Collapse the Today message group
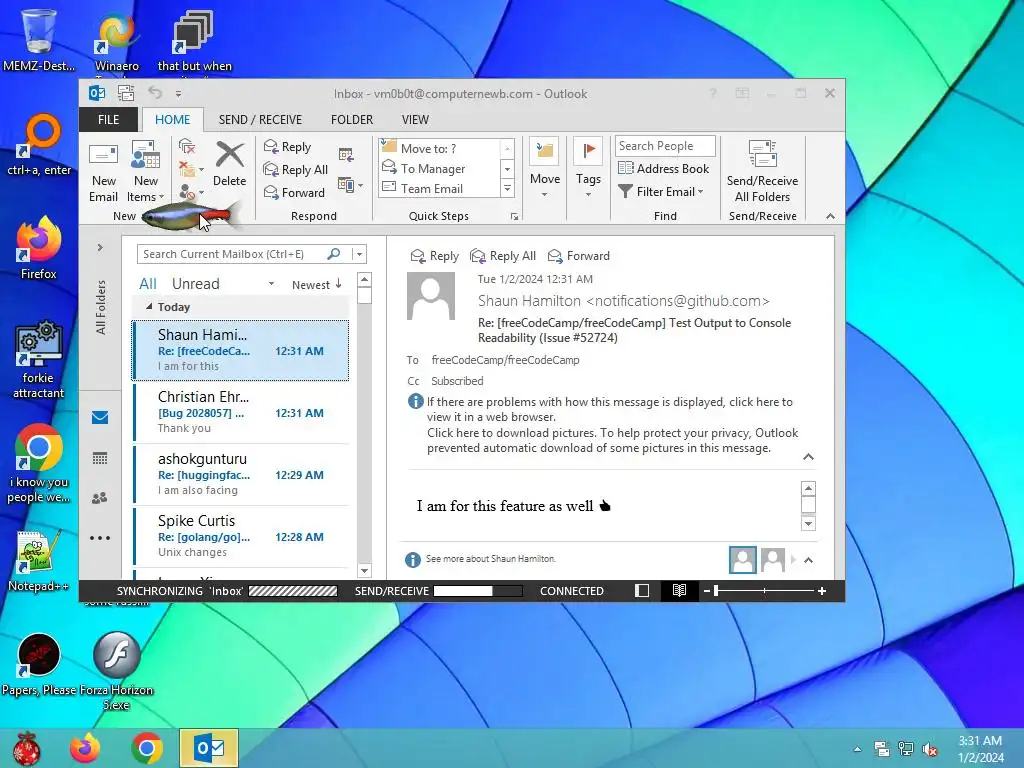The width and height of the screenshot is (1024, 768). [149, 306]
